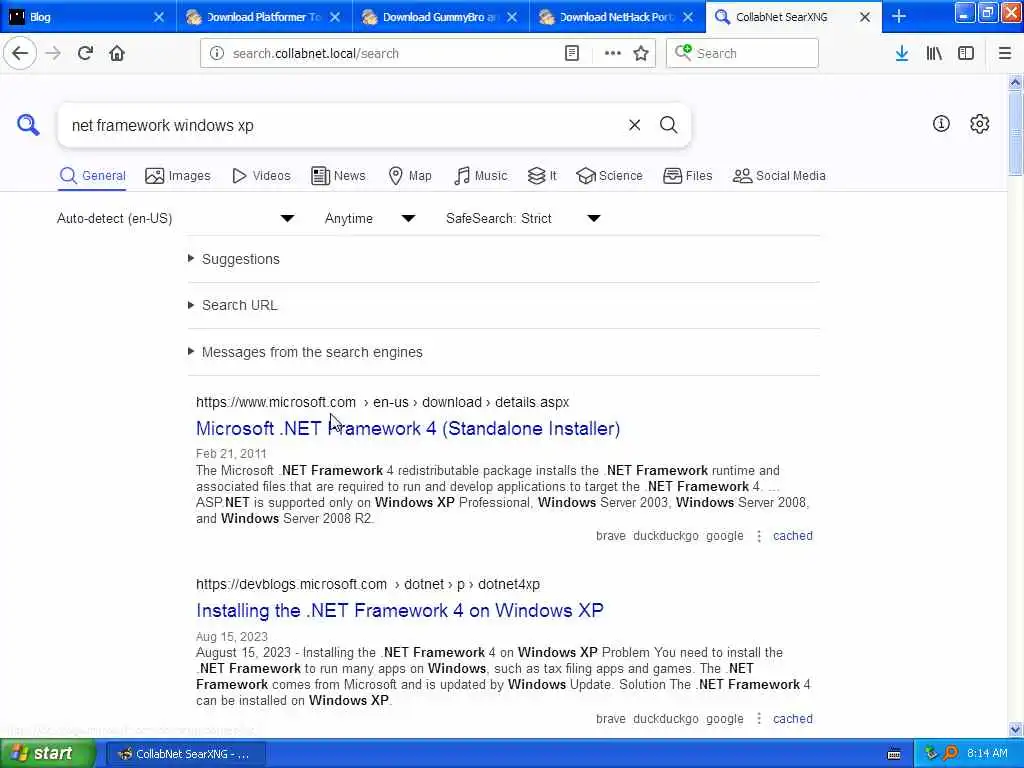Show site information for search.collabnet.local

pyautogui.click(x=217, y=53)
